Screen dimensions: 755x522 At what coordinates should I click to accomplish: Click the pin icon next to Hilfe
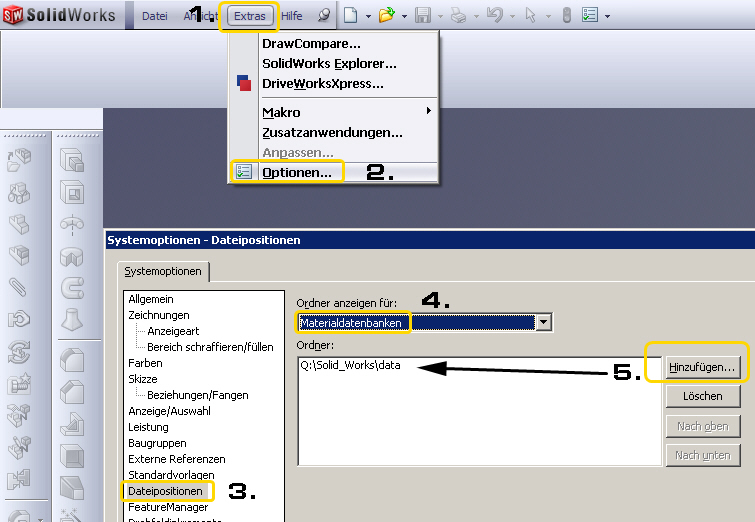tap(325, 15)
